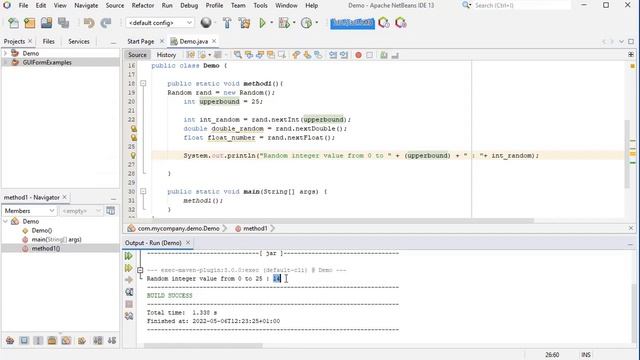Select Demo() constructor in Navigator
The height and width of the screenshot is (360, 640).
point(42,231)
